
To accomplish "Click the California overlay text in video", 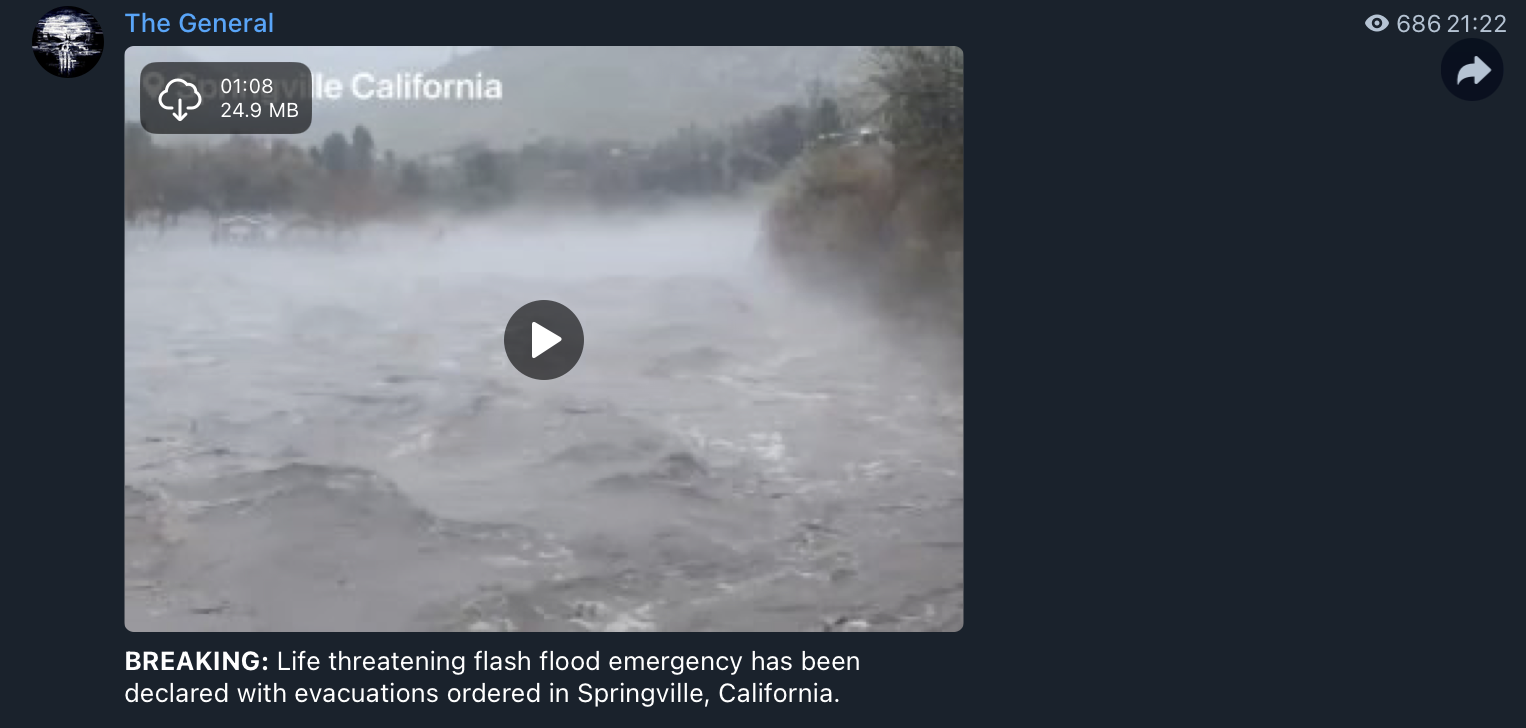I will (x=426, y=87).
